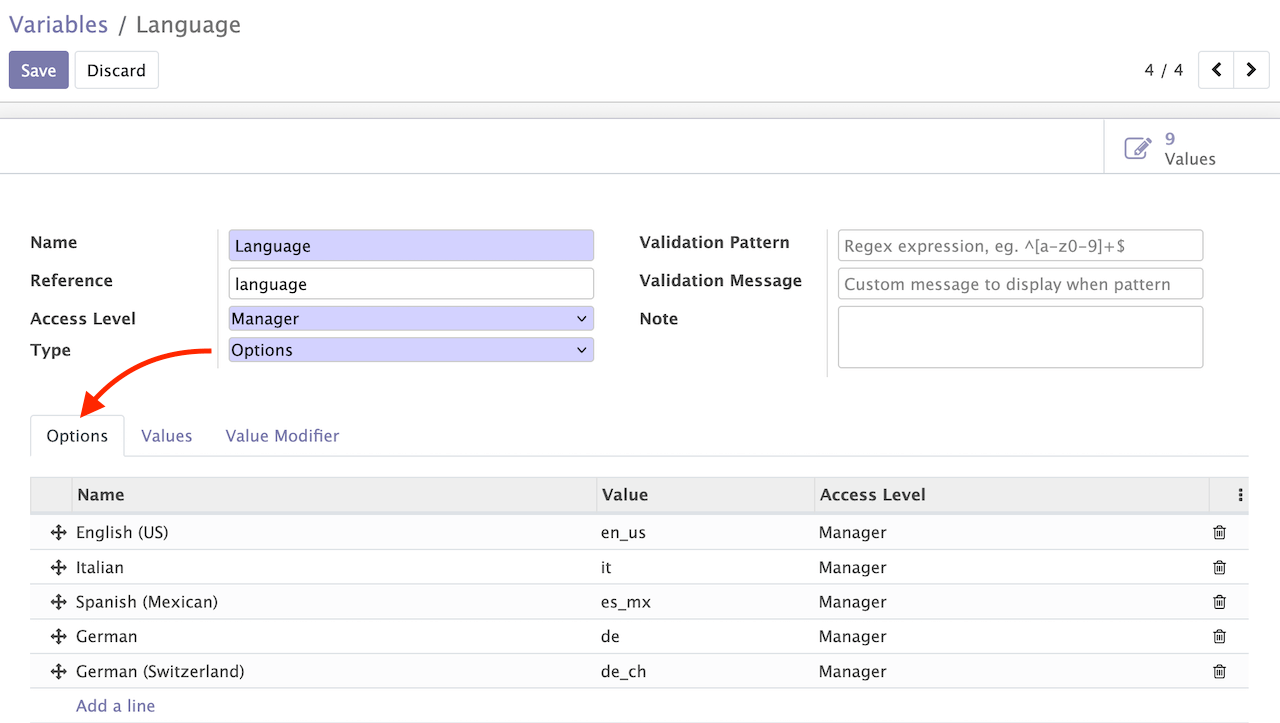Click the next record chevron arrow
This screenshot has width=1280, height=723.
[x=1251, y=70]
